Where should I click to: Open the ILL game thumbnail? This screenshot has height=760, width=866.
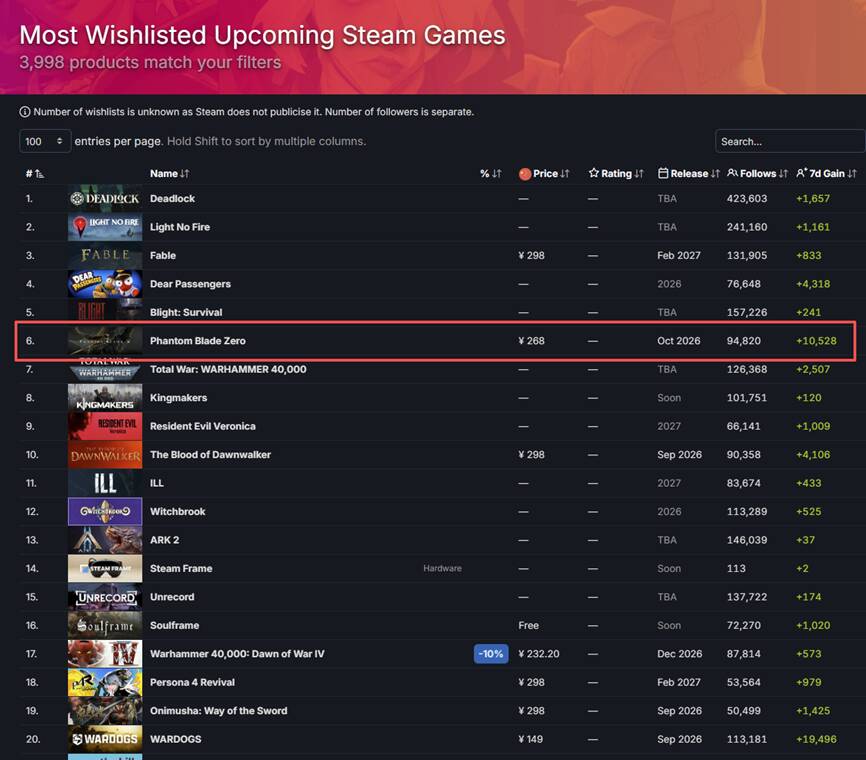[105, 483]
